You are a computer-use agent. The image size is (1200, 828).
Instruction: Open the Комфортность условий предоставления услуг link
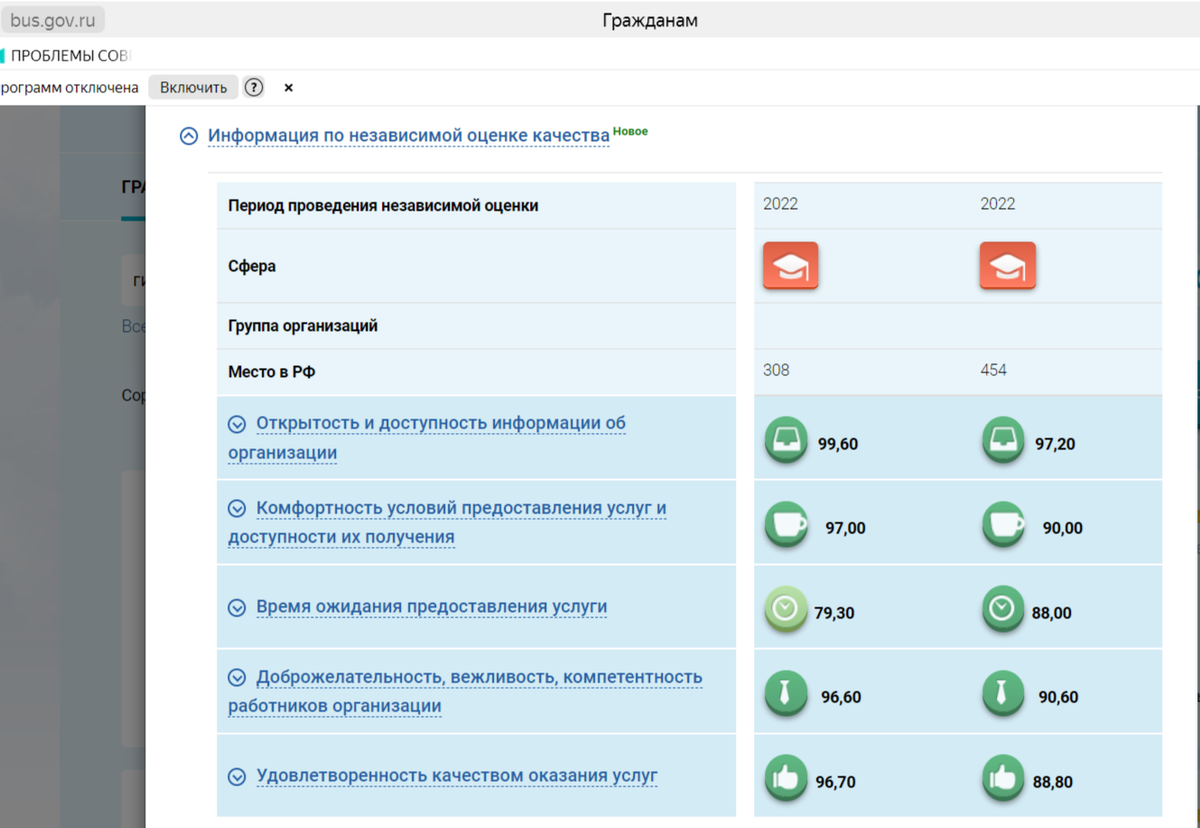(x=460, y=508)
